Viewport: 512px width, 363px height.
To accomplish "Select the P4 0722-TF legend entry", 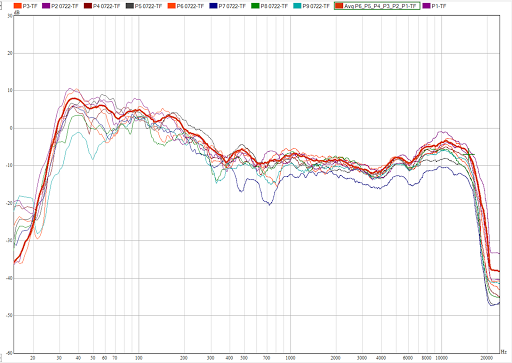I will point(102,6).
